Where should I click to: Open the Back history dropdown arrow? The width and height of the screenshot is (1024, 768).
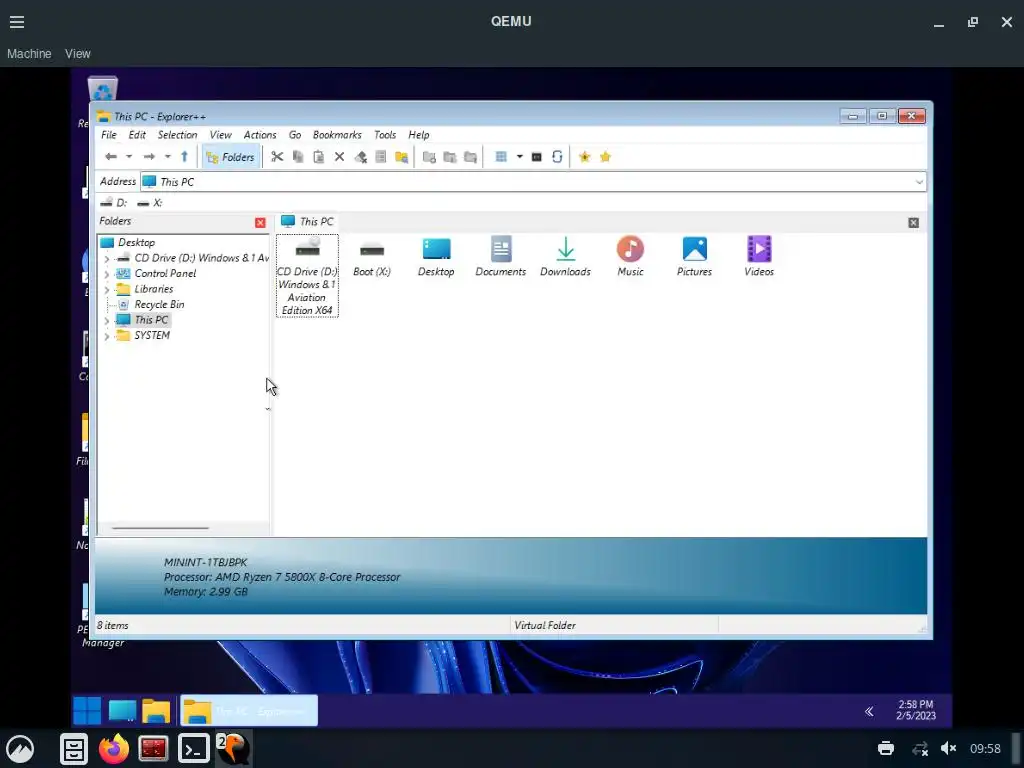pyautogui.click(x=129, y=157)
